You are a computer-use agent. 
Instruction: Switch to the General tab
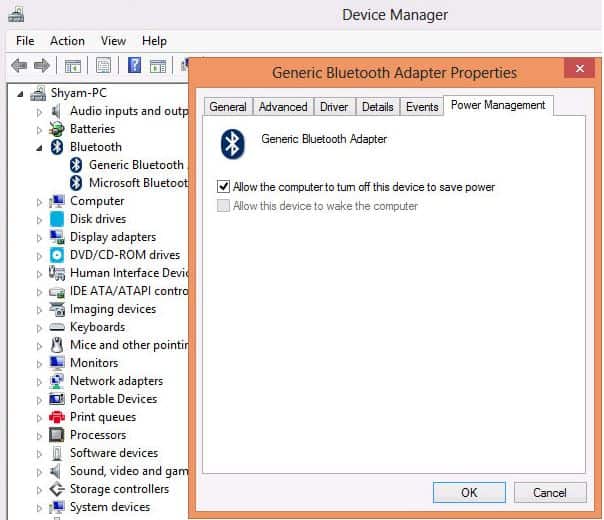pyautogui.click(x=228, y=107)
